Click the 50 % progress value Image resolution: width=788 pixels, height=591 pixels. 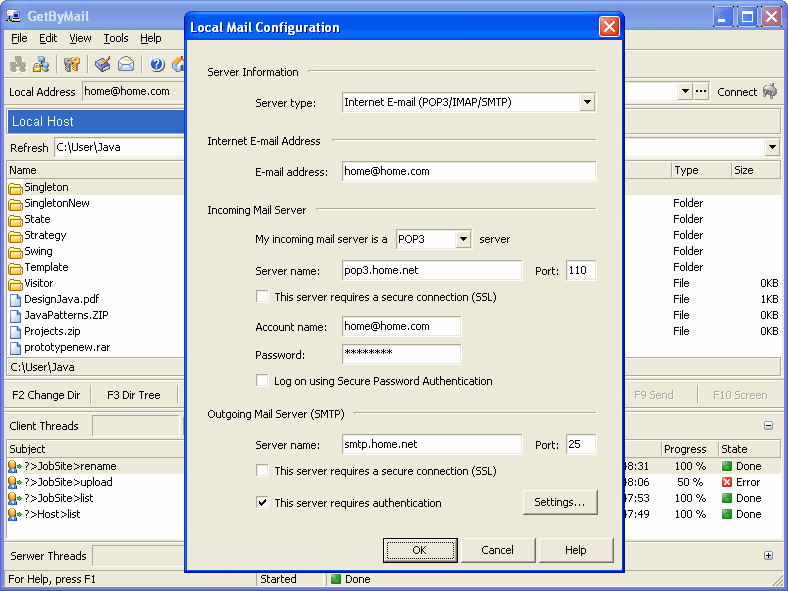(x=690, y=482)
